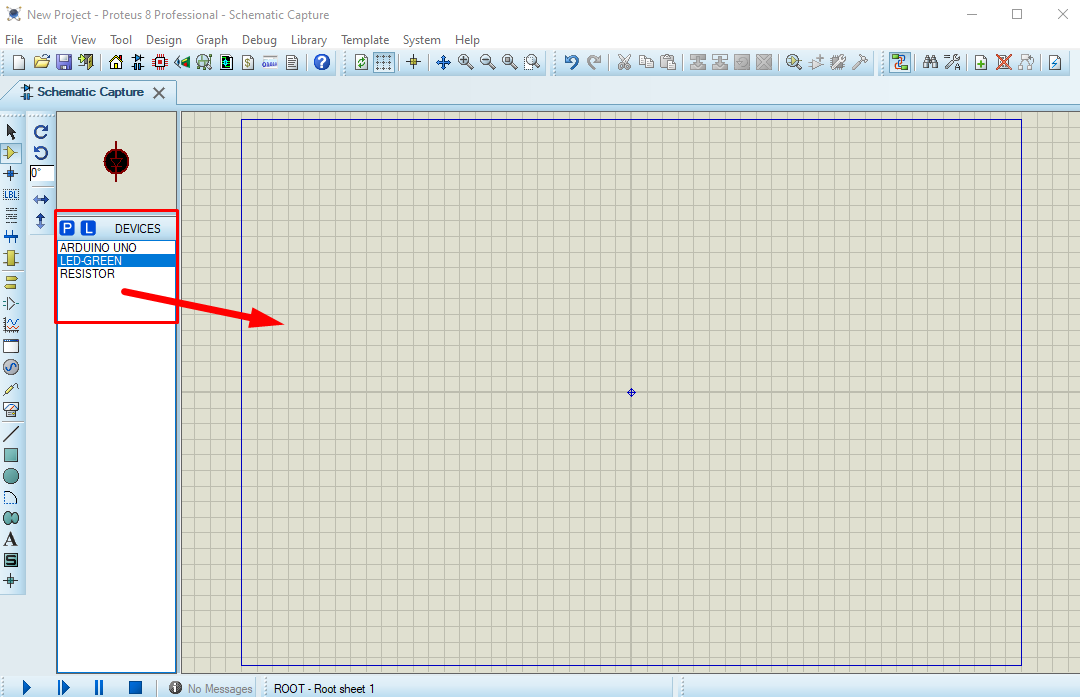Open Help with question mark icon
Image resolution: width=1080 pixels, height=697 pixels.
(x=322, y=63)
